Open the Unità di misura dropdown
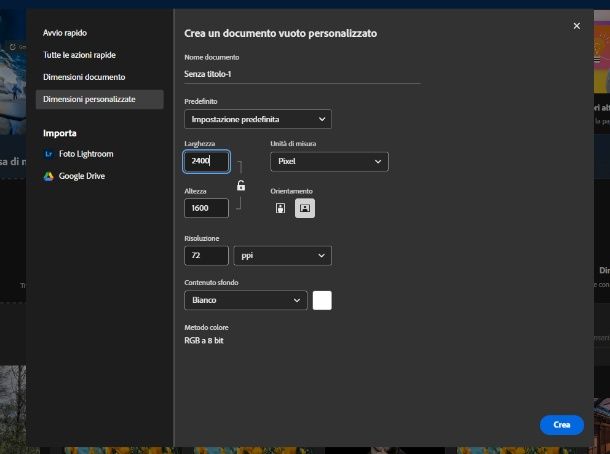 click(x=329, y=161)
